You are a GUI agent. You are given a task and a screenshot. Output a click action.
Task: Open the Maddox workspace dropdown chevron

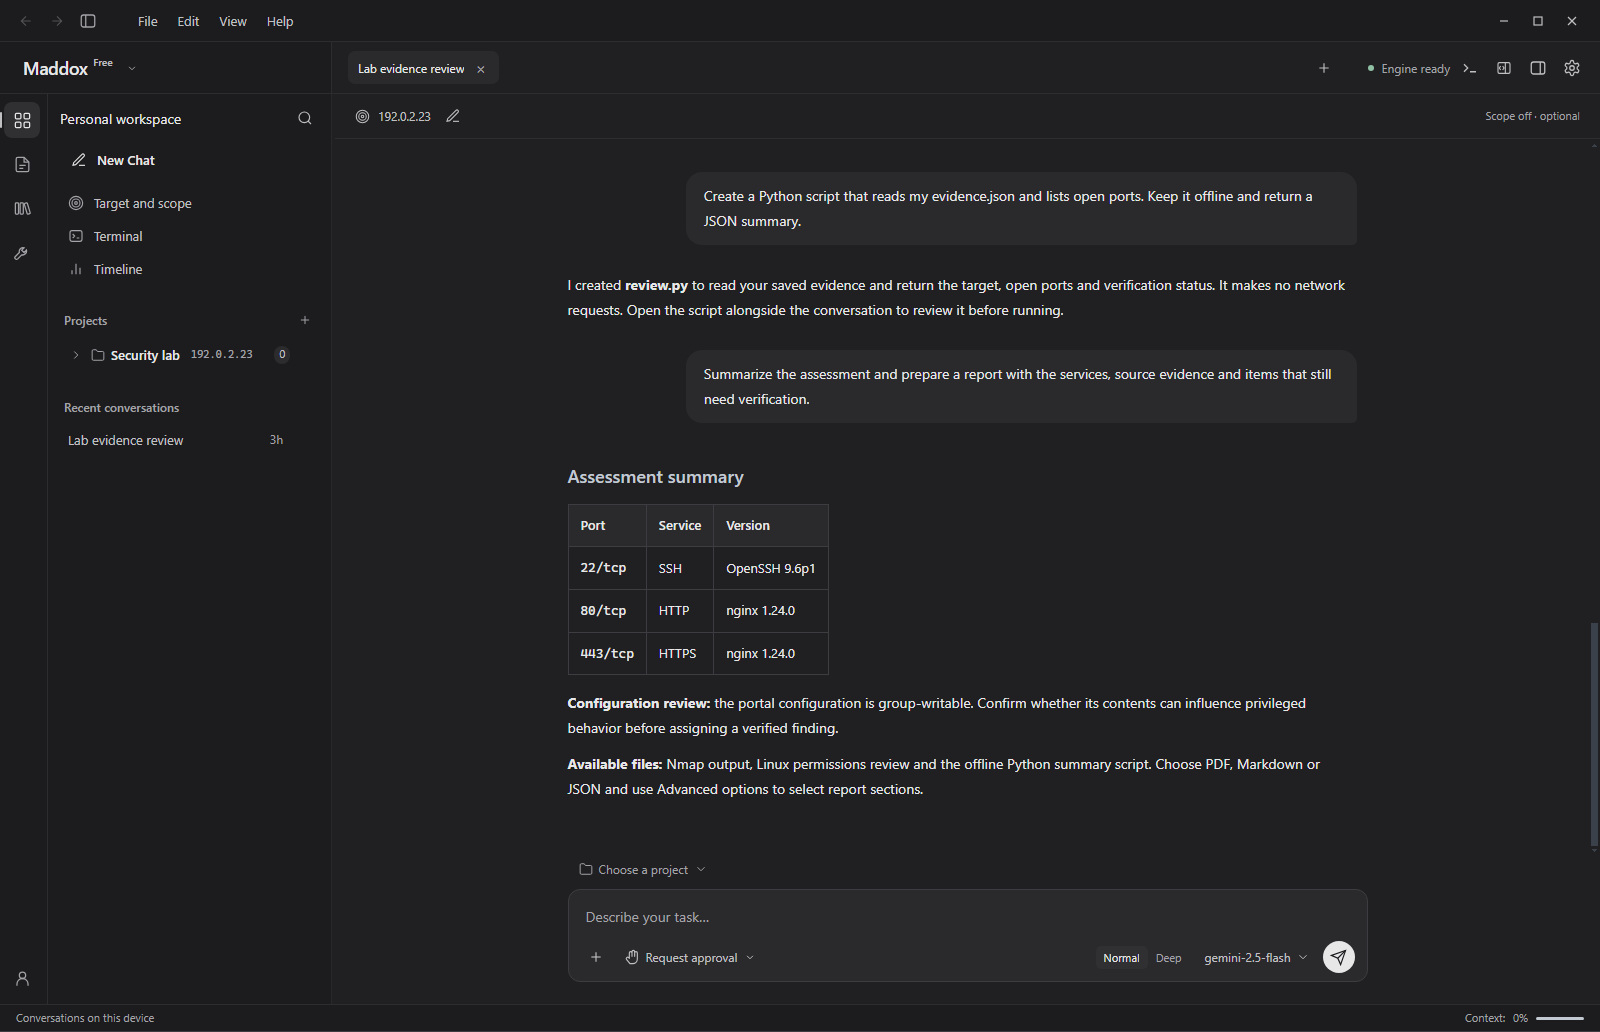[132, 68]
